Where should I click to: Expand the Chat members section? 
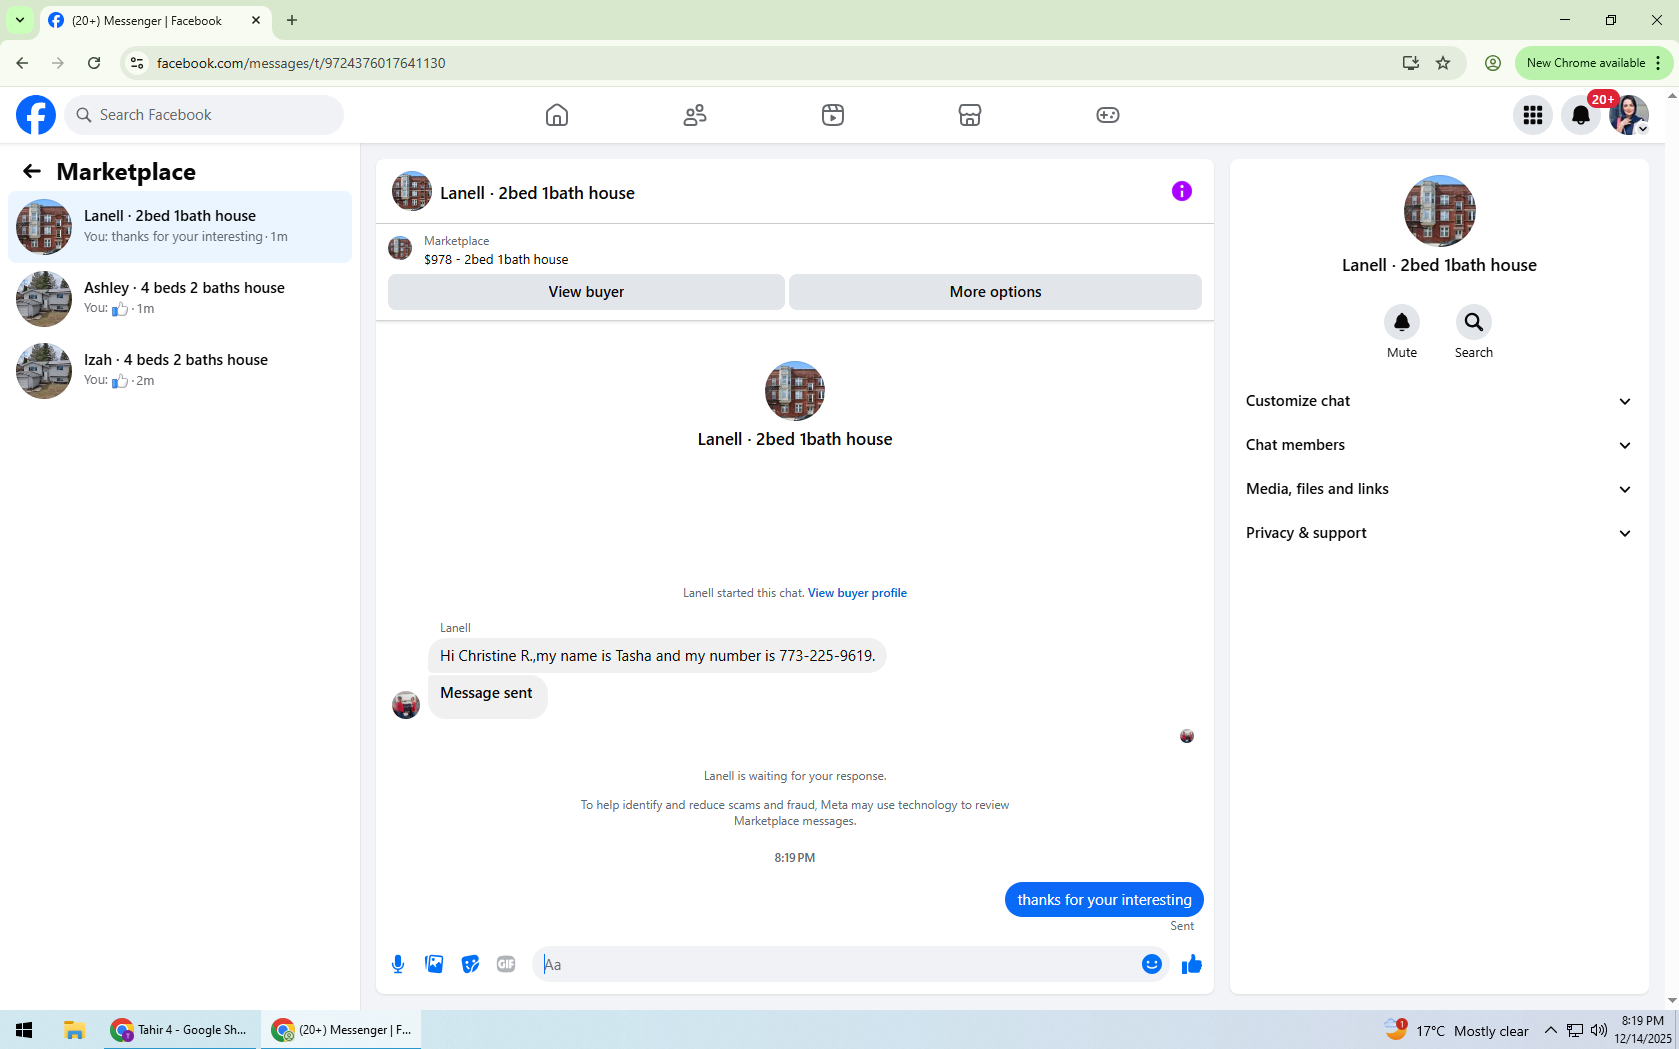coord(1439,445)
